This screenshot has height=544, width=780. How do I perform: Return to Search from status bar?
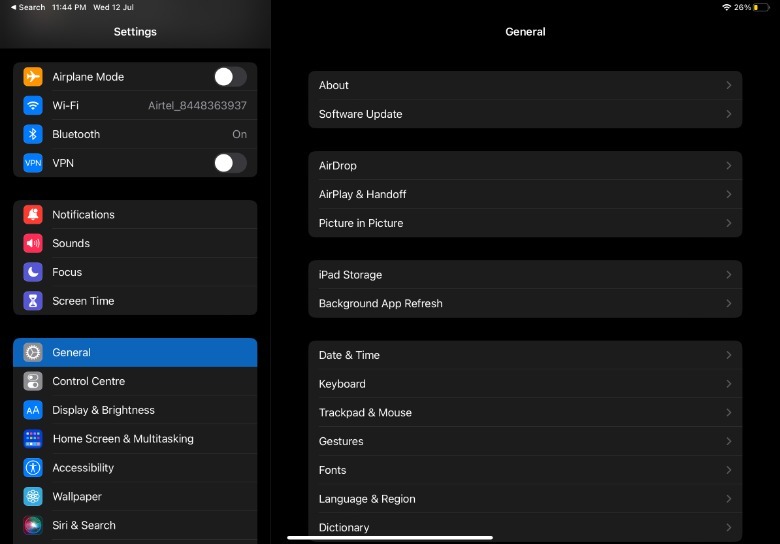tap(28, 7)
